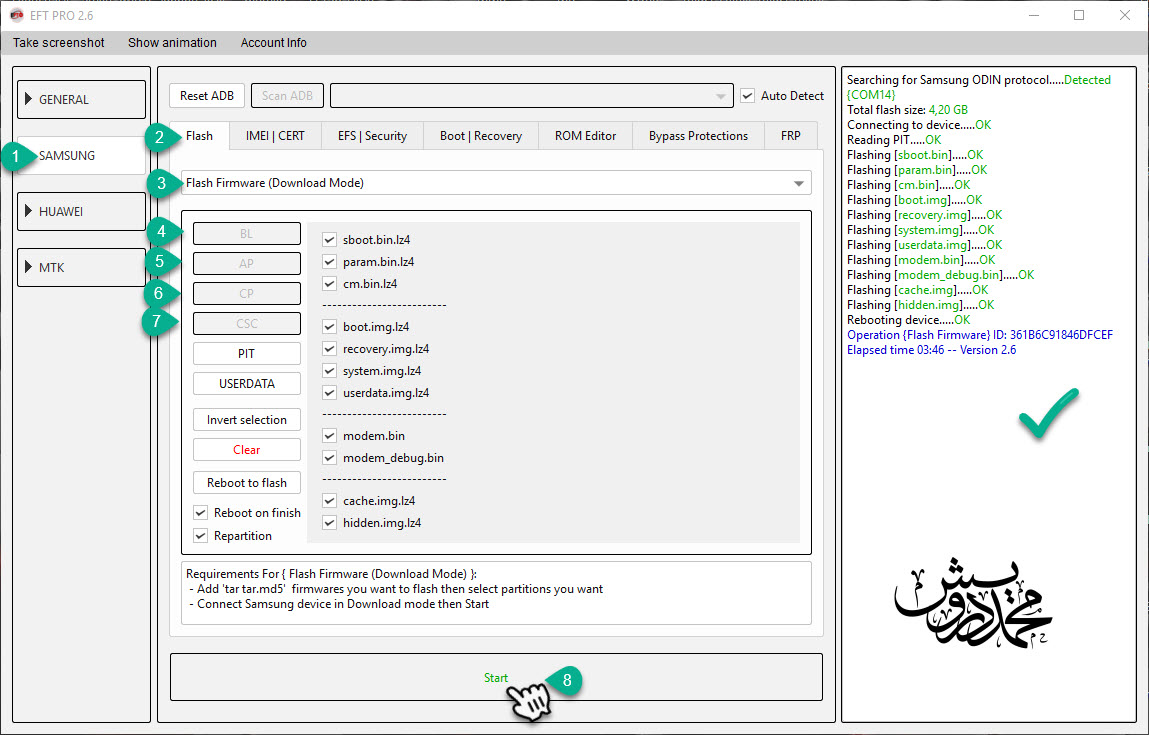Click the EFT PRO app icon in title bar
This screenshot has width=1149, height=735.
[x=16, y=15]
